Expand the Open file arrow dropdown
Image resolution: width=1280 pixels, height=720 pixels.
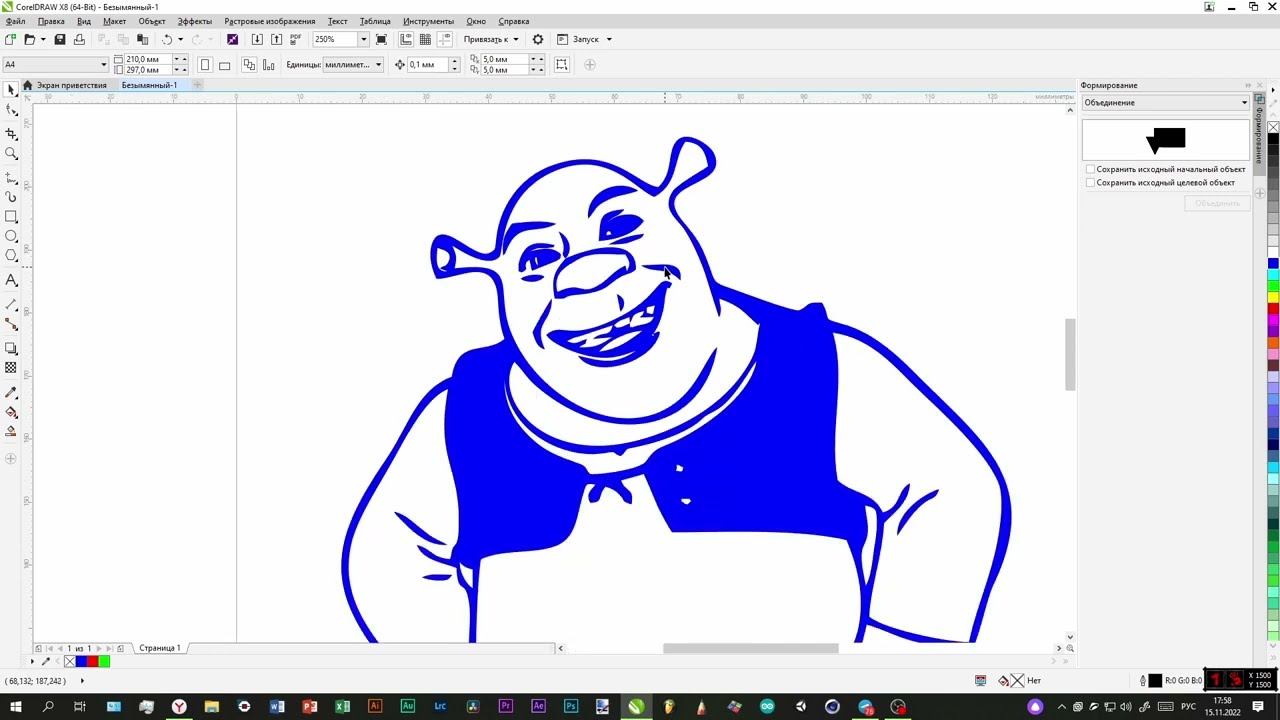click(x=43, y=39)
